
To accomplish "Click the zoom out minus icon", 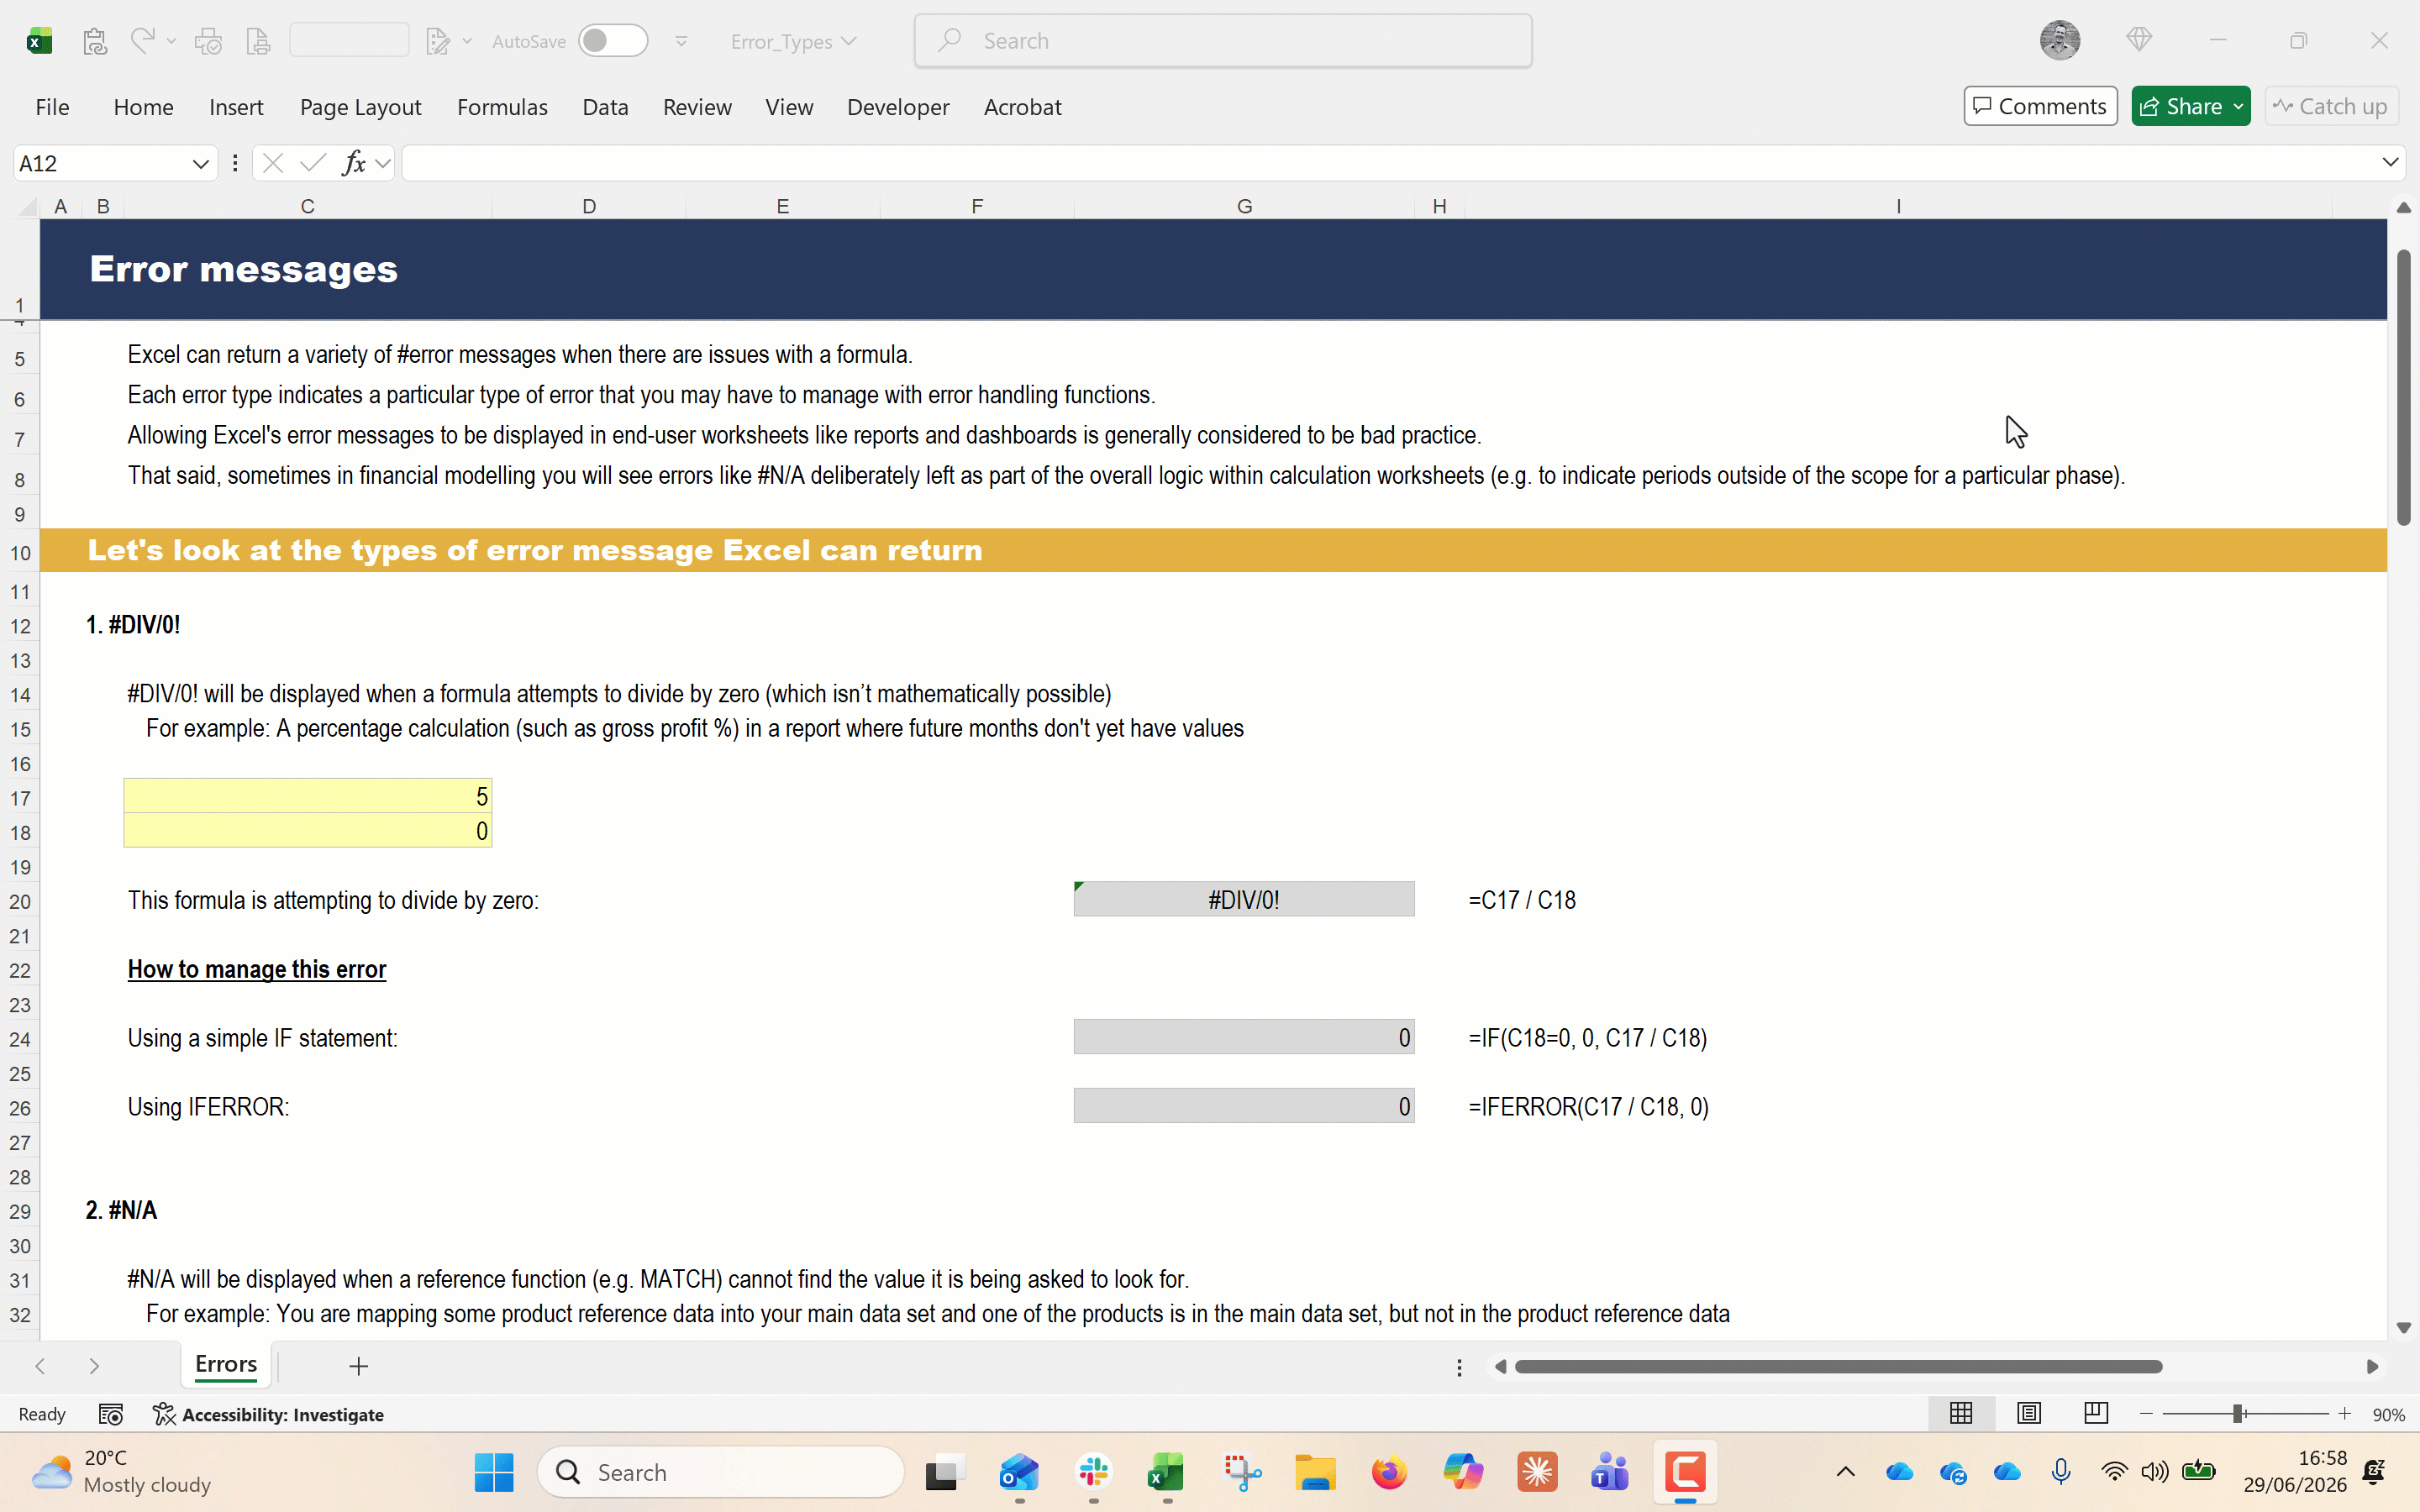I will point(2146,1414).
